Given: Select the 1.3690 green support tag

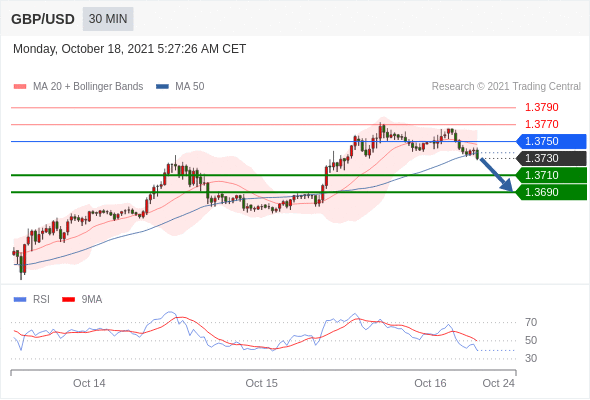Looking at the screenshot, I should 551,192.
